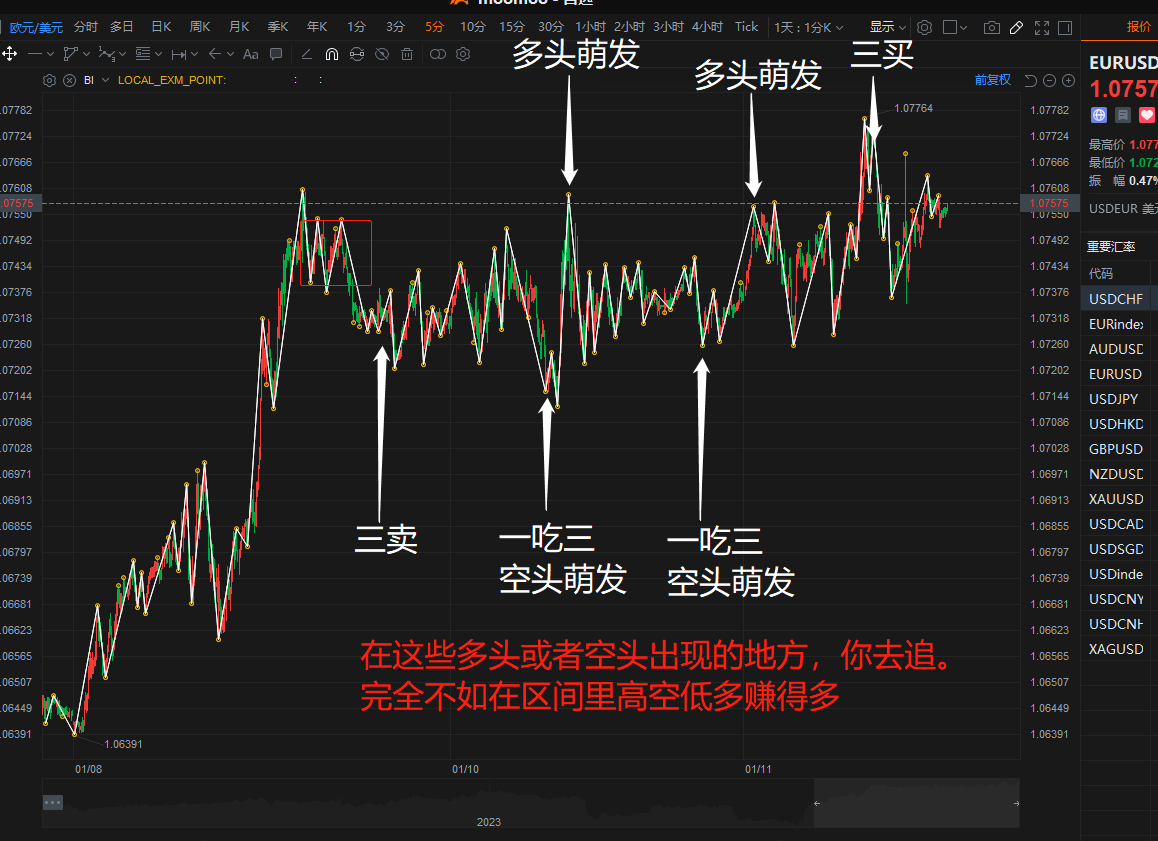The width and height of the screenshot is (1158, 841).
Task: Select the 15分 timeframe
Action: point(512,27)
